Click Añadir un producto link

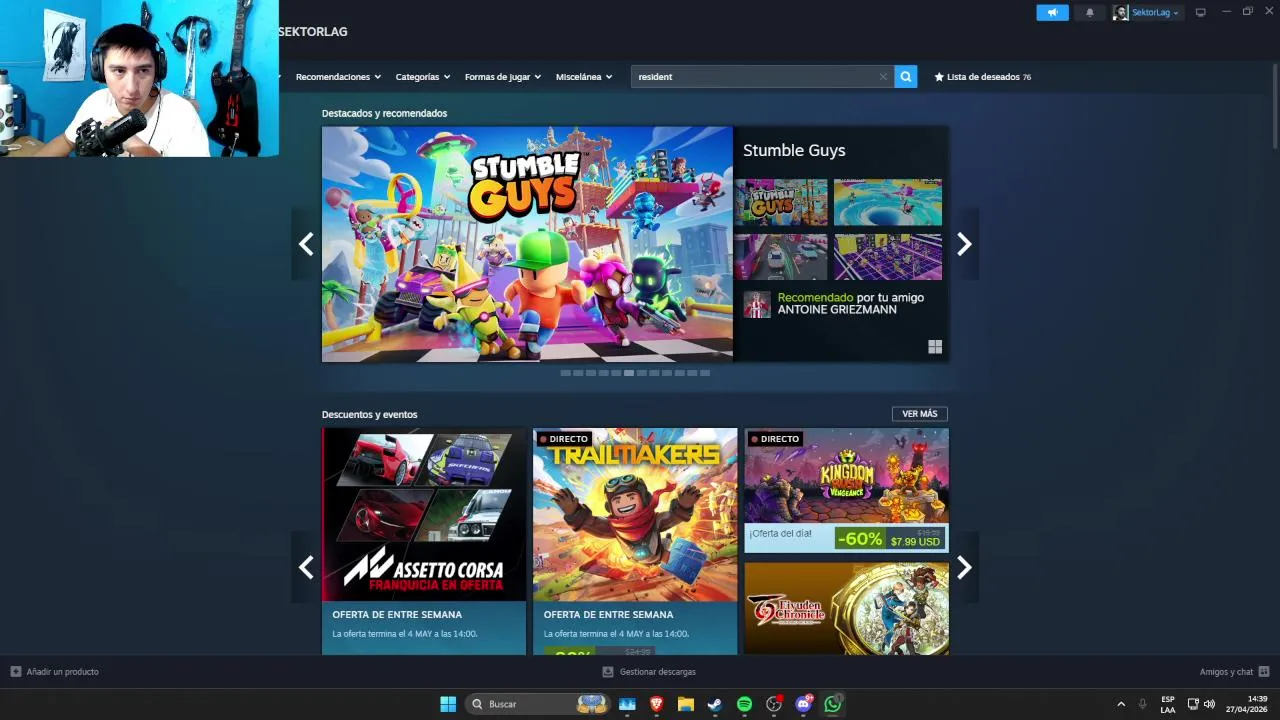tap(62, 672)
